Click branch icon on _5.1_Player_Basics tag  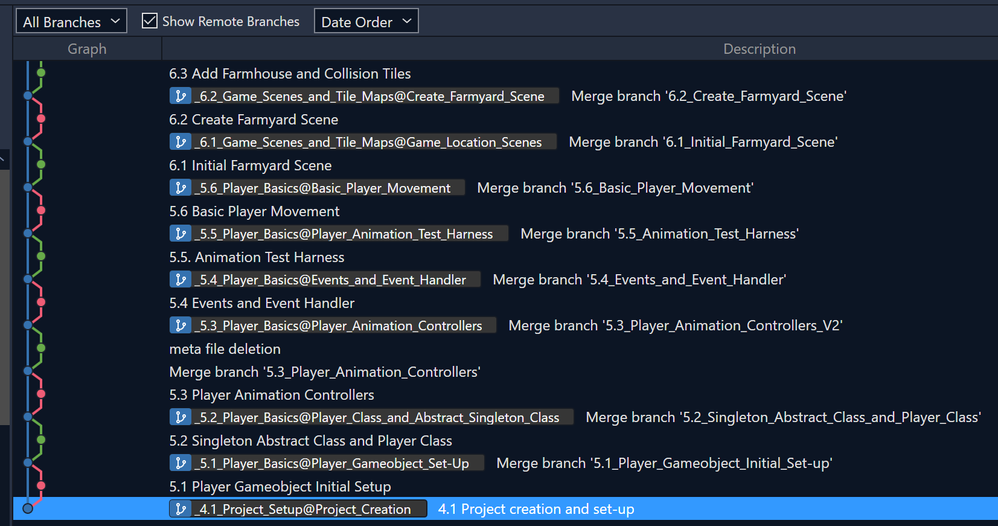pos(181,463)
